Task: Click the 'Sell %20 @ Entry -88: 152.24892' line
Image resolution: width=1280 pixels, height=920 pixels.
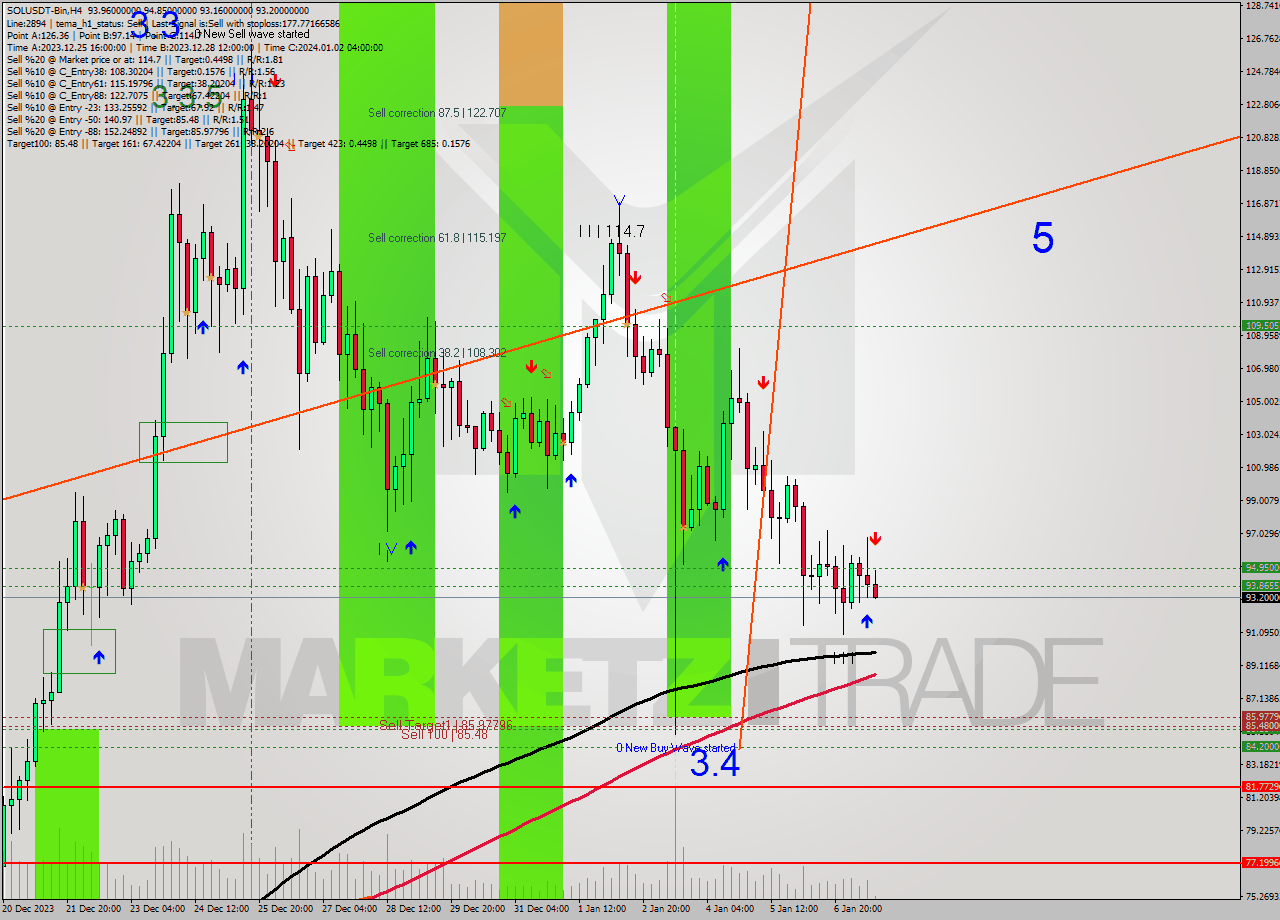Action: click(x=140, y=131)
